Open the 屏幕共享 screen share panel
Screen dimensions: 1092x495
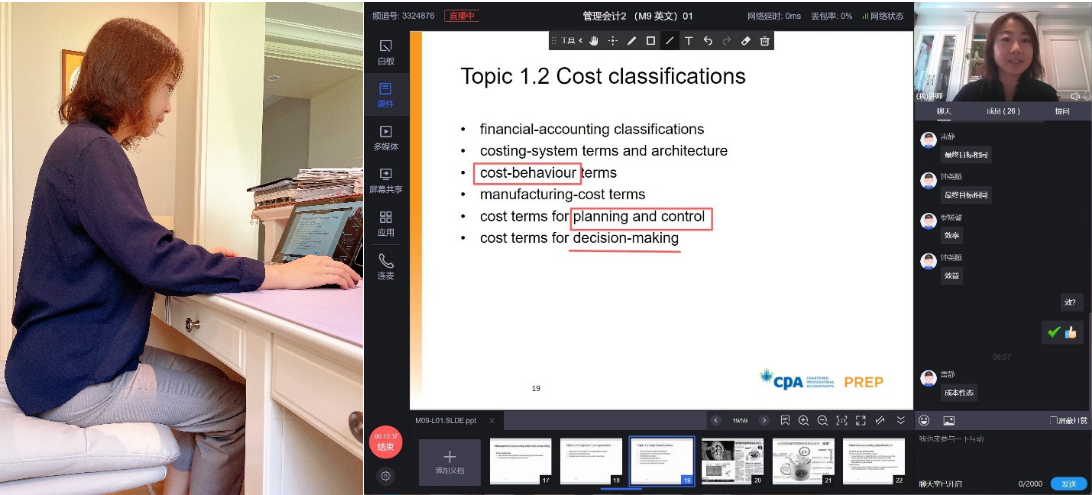point(385,180)
